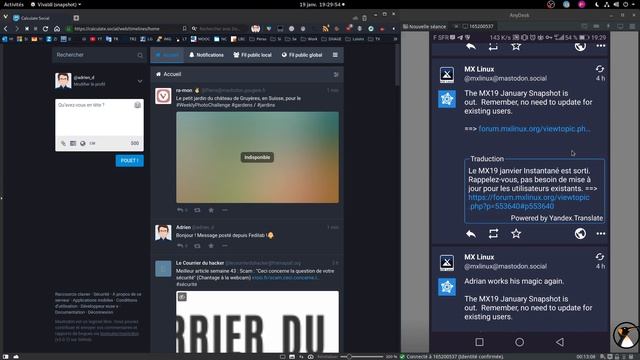Viewport: 640px width, 360px height.
Task: Click the Mastodon Rechercher search field
Action: pyautogui.click(x=99, y=55)
